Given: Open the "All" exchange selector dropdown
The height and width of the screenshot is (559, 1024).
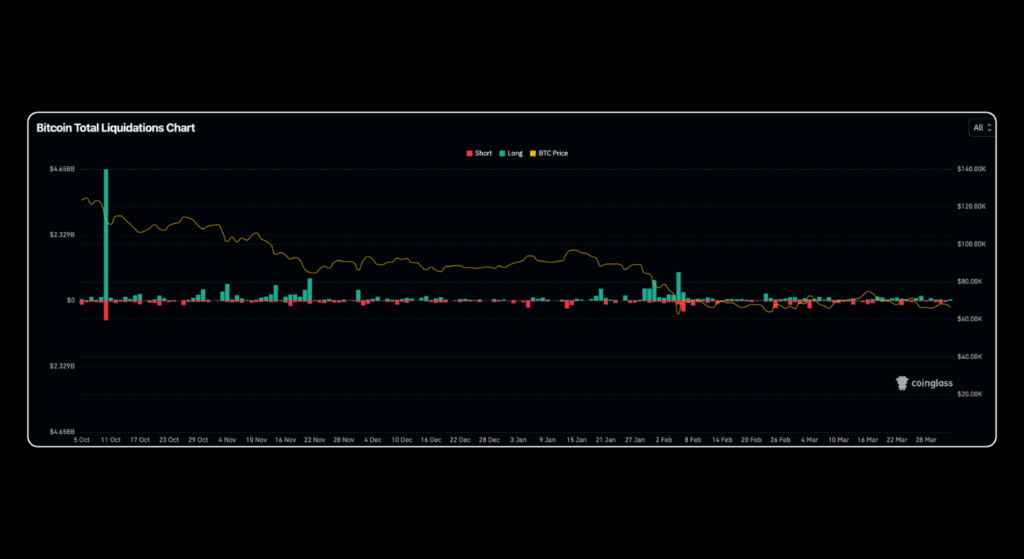Looking at the screenshot, I should click(x=982, y=127).
